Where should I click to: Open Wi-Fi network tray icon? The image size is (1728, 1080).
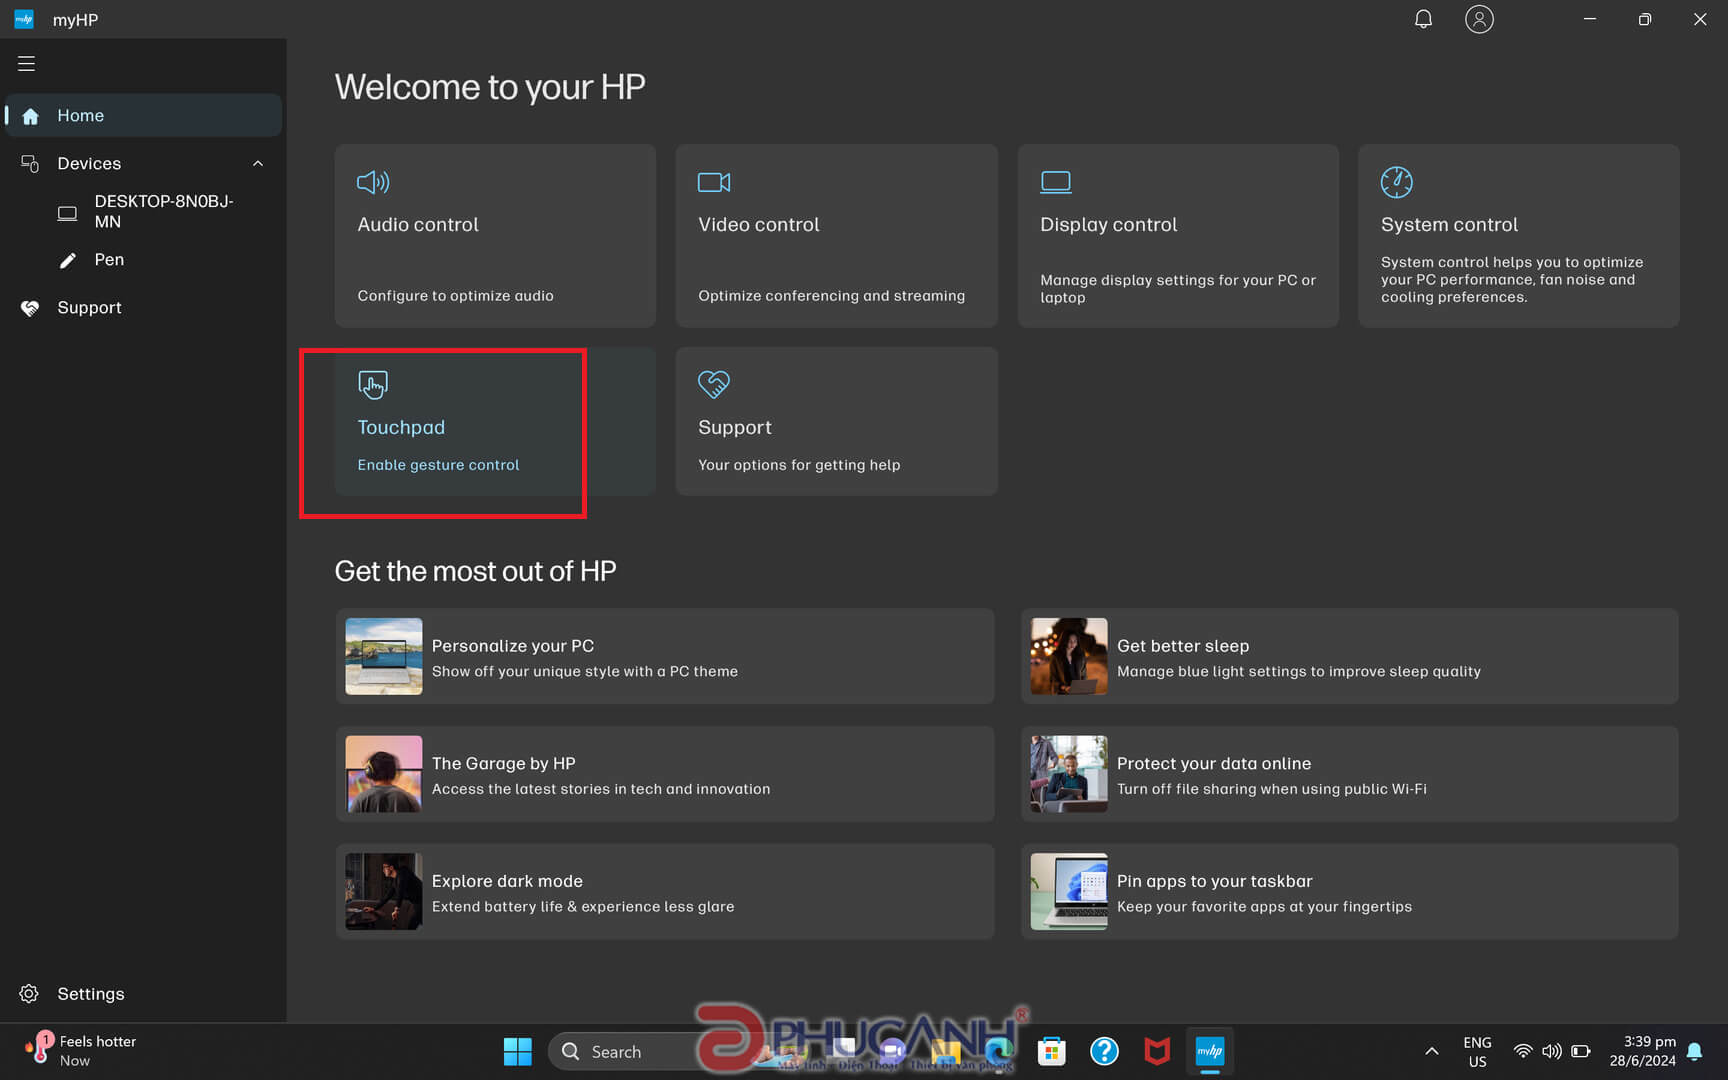click(1522, 1051)
